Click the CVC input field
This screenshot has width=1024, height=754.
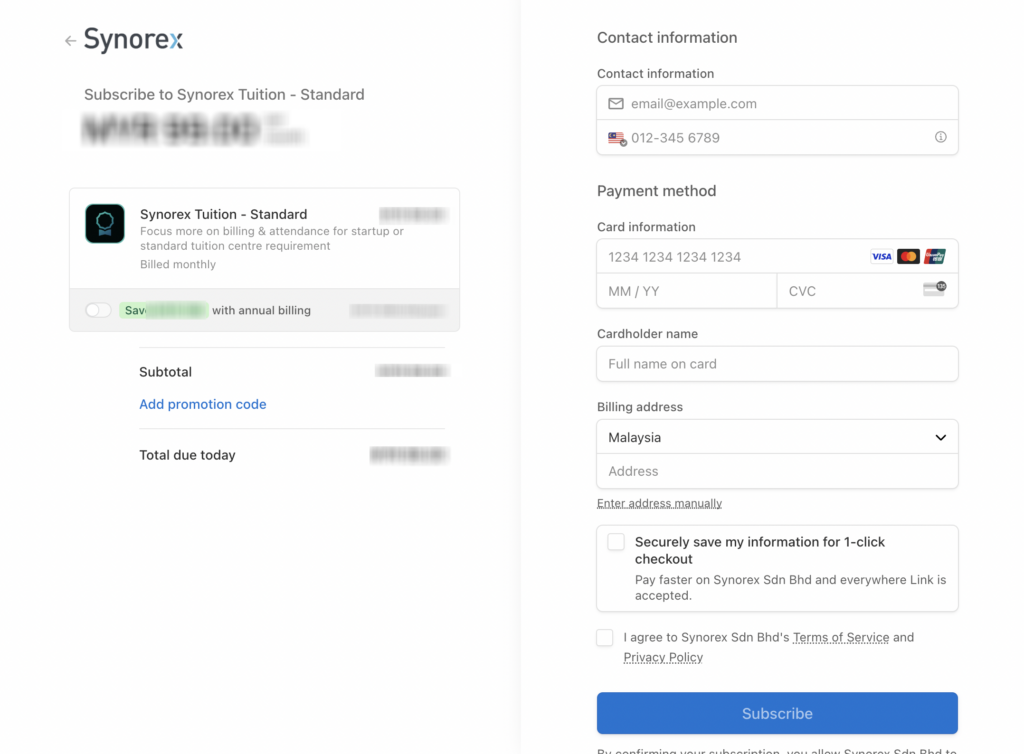867,291
